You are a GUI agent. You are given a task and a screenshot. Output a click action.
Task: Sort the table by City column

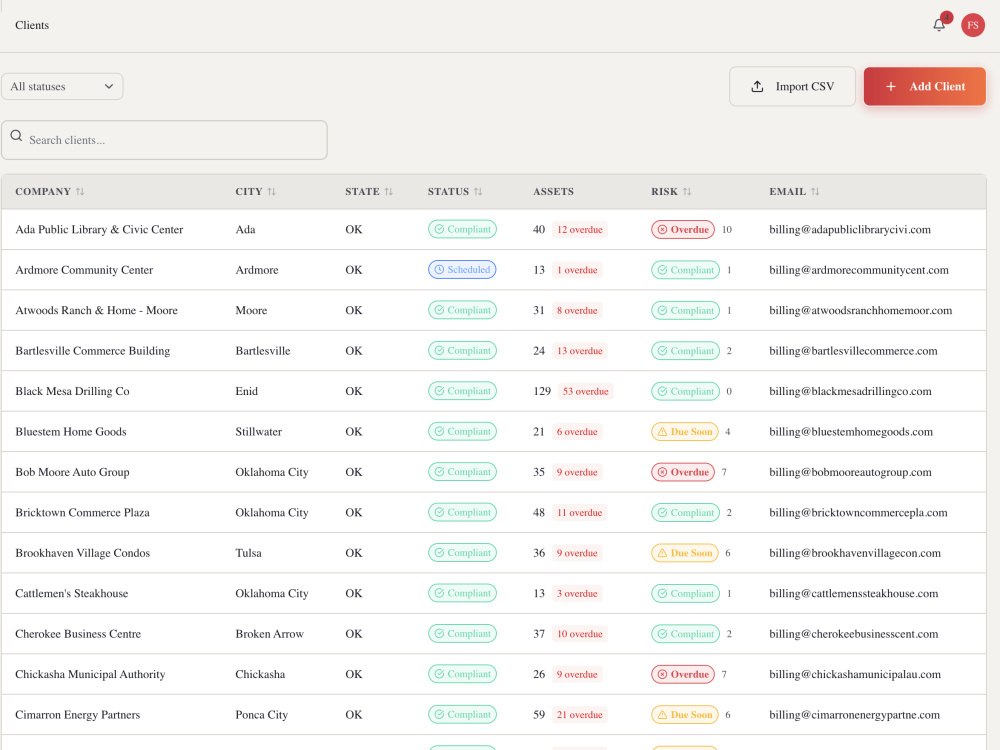(255, 191)
